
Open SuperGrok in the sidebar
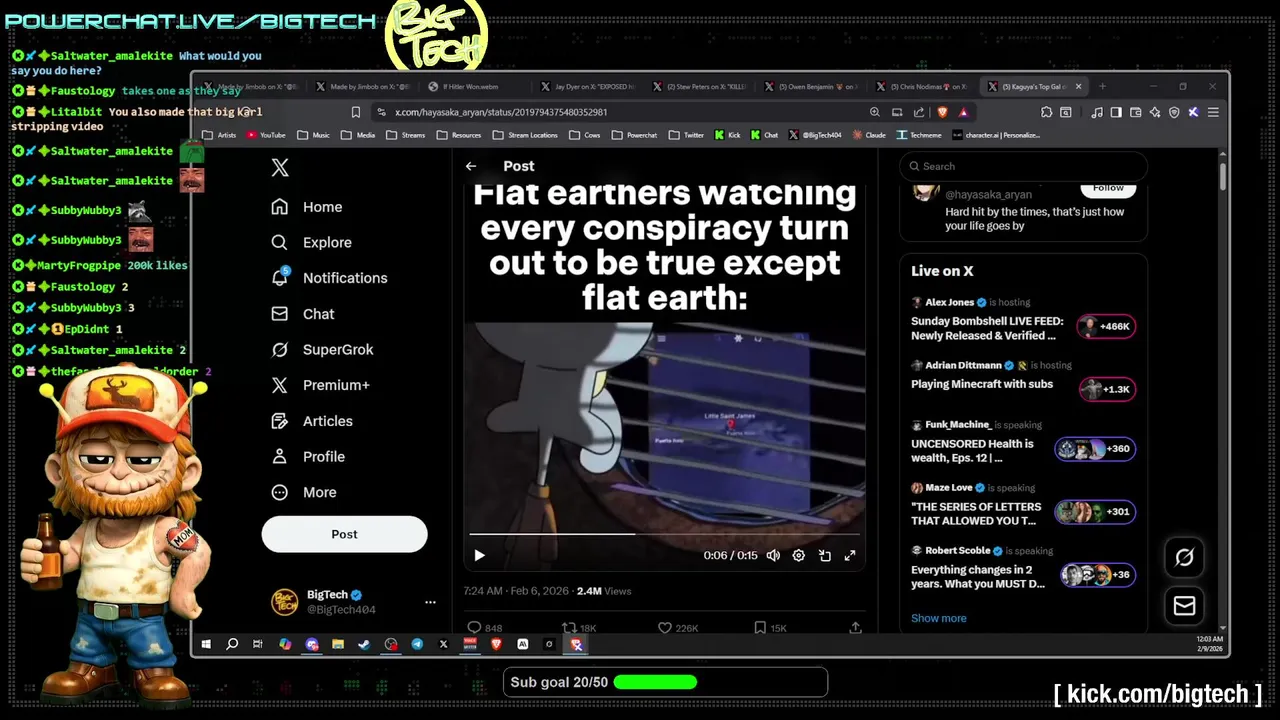322,350
